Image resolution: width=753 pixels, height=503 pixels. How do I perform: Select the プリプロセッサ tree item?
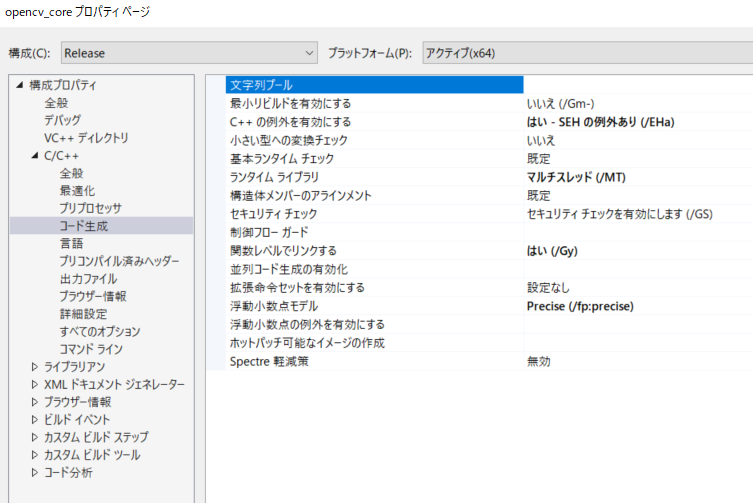[91, 208]
